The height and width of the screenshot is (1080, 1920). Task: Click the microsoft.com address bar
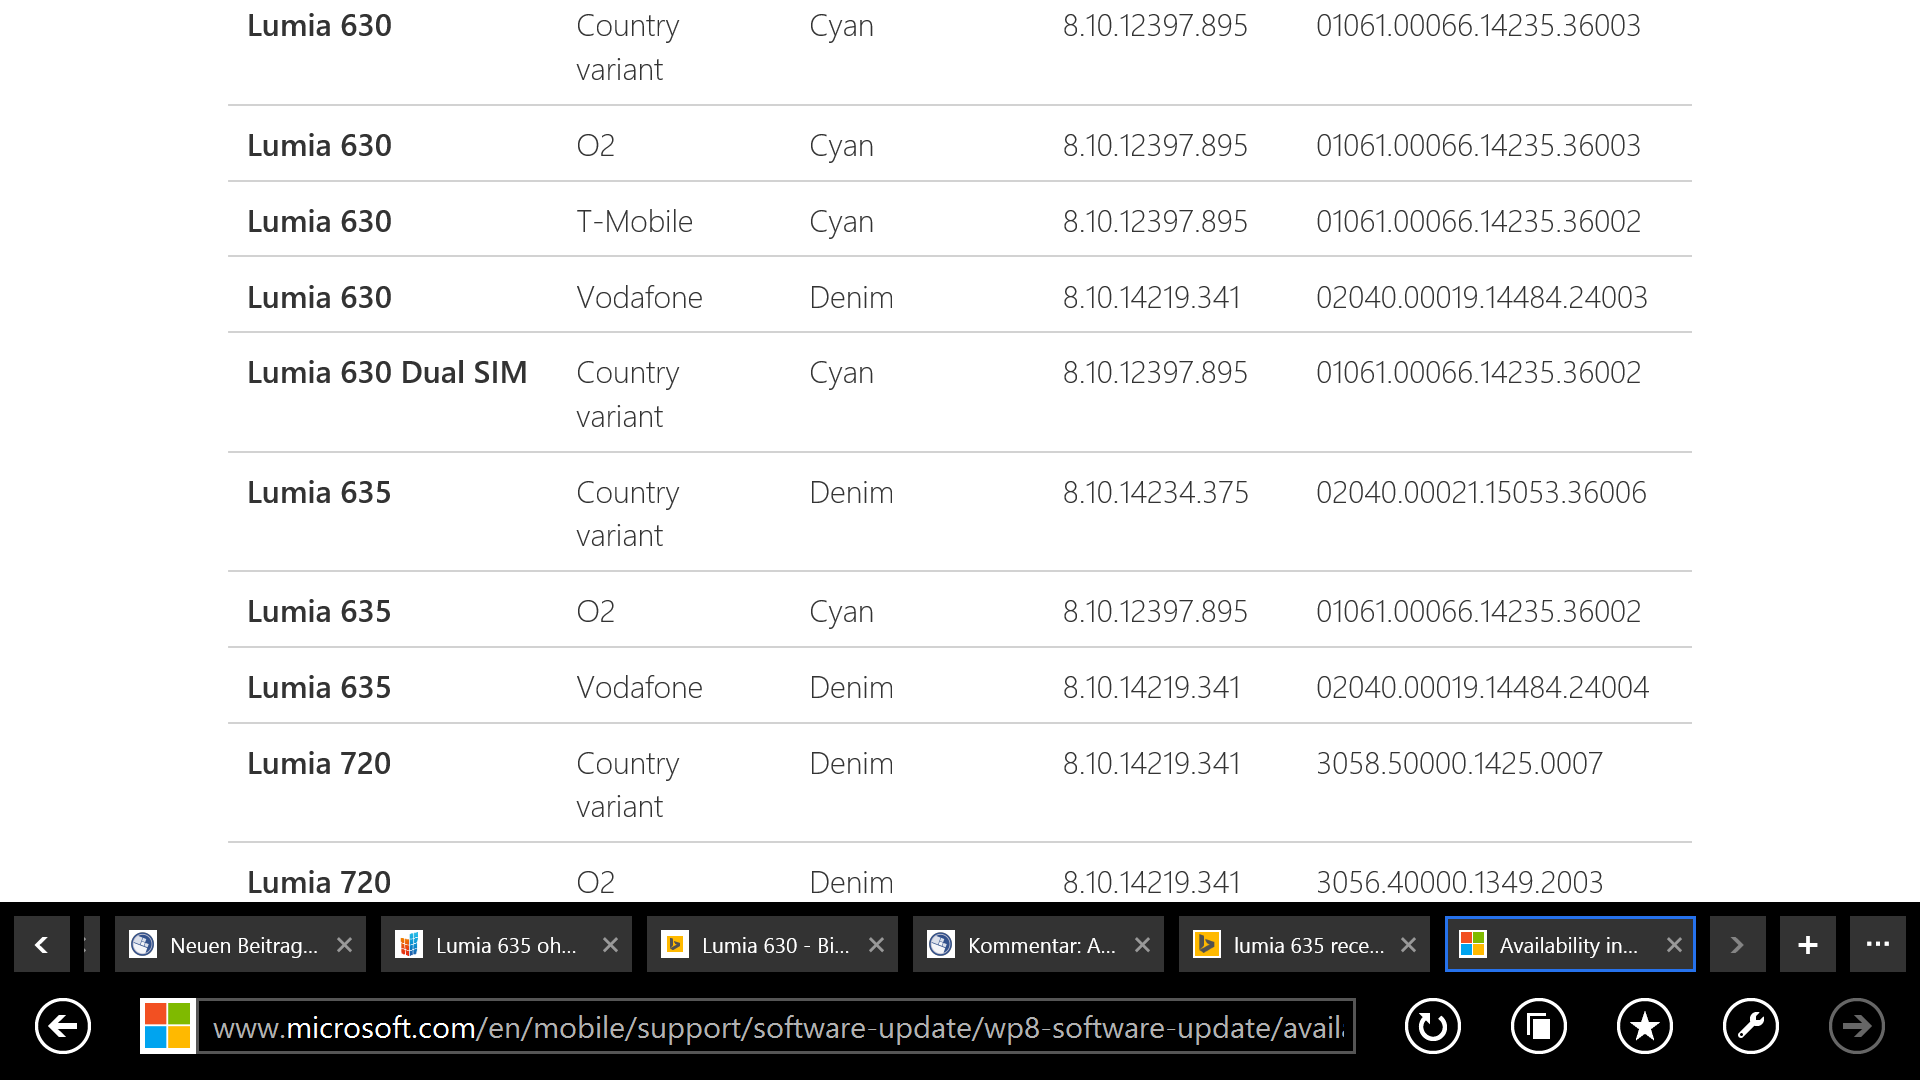tap(777, 1027)
